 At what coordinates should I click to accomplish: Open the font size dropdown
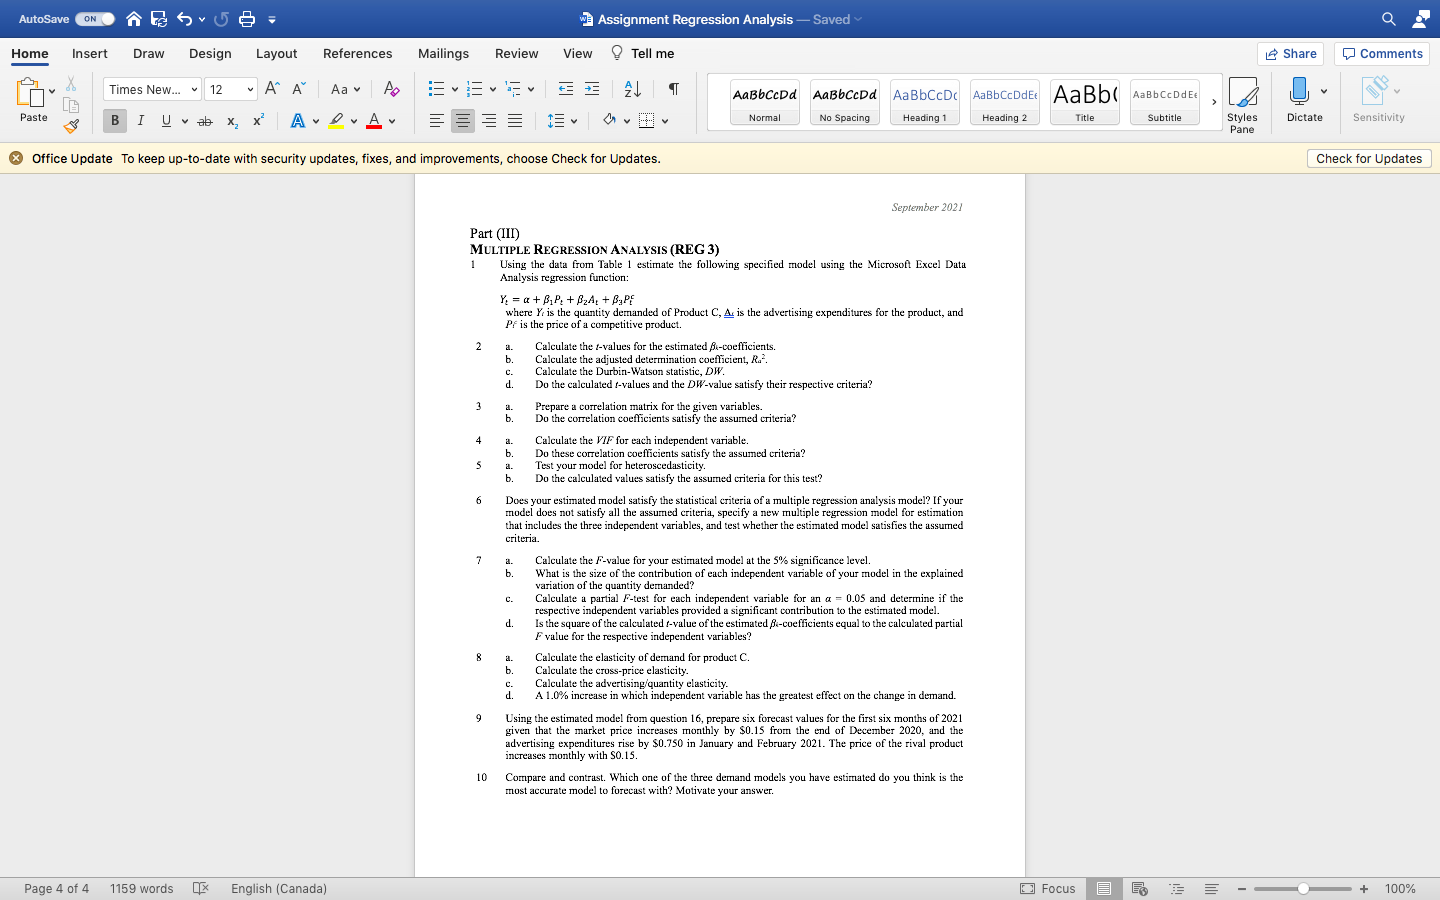click(250, 90)
